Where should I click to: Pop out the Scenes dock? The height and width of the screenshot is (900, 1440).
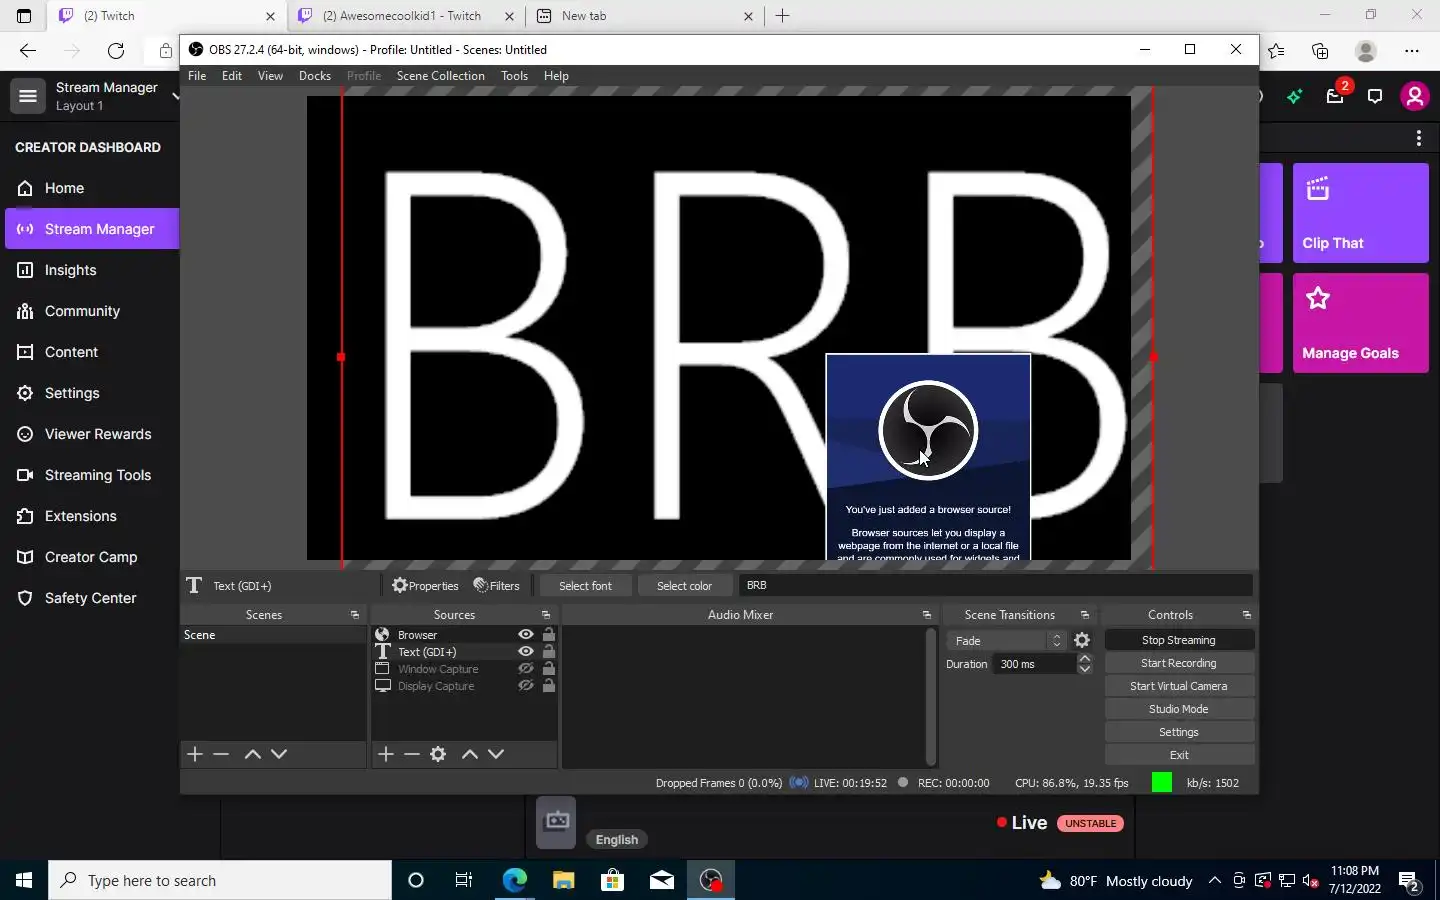pos(355,615)
